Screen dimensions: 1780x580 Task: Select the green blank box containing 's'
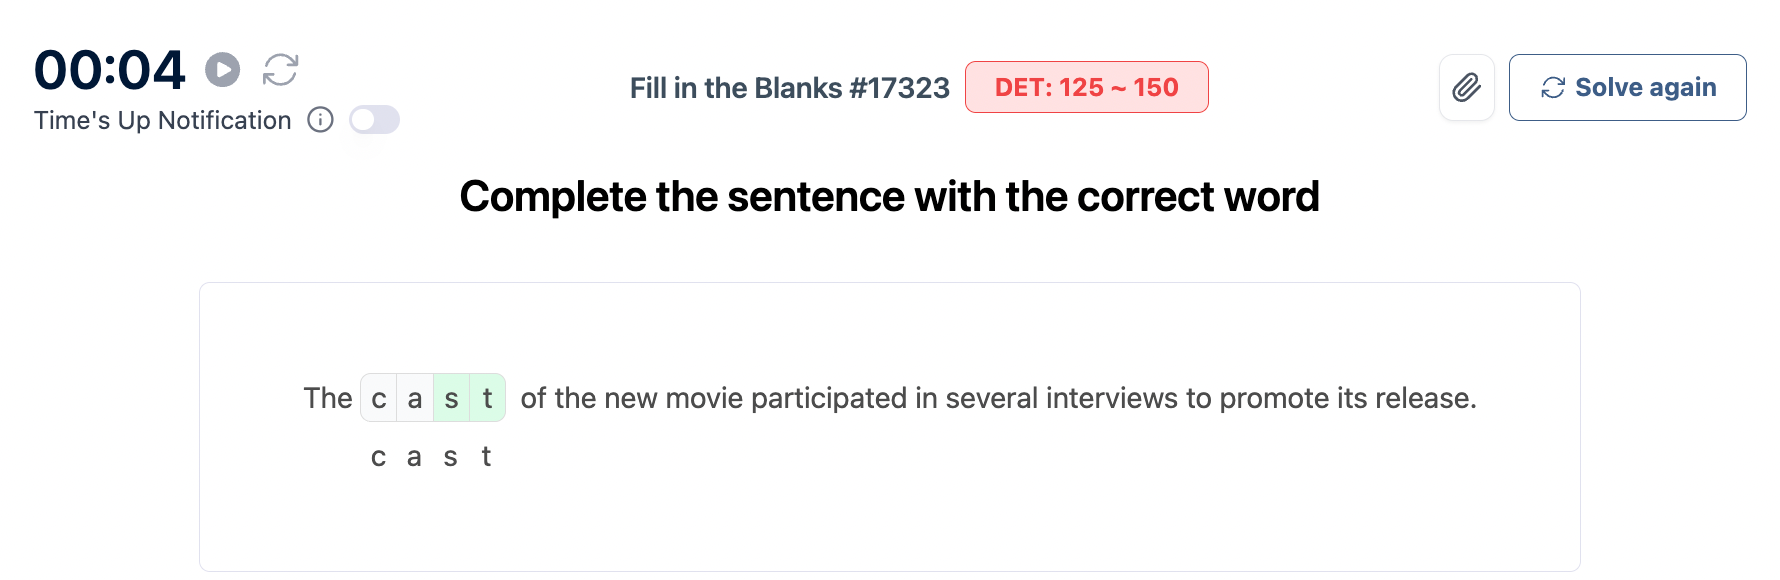(x=451, y=398)
